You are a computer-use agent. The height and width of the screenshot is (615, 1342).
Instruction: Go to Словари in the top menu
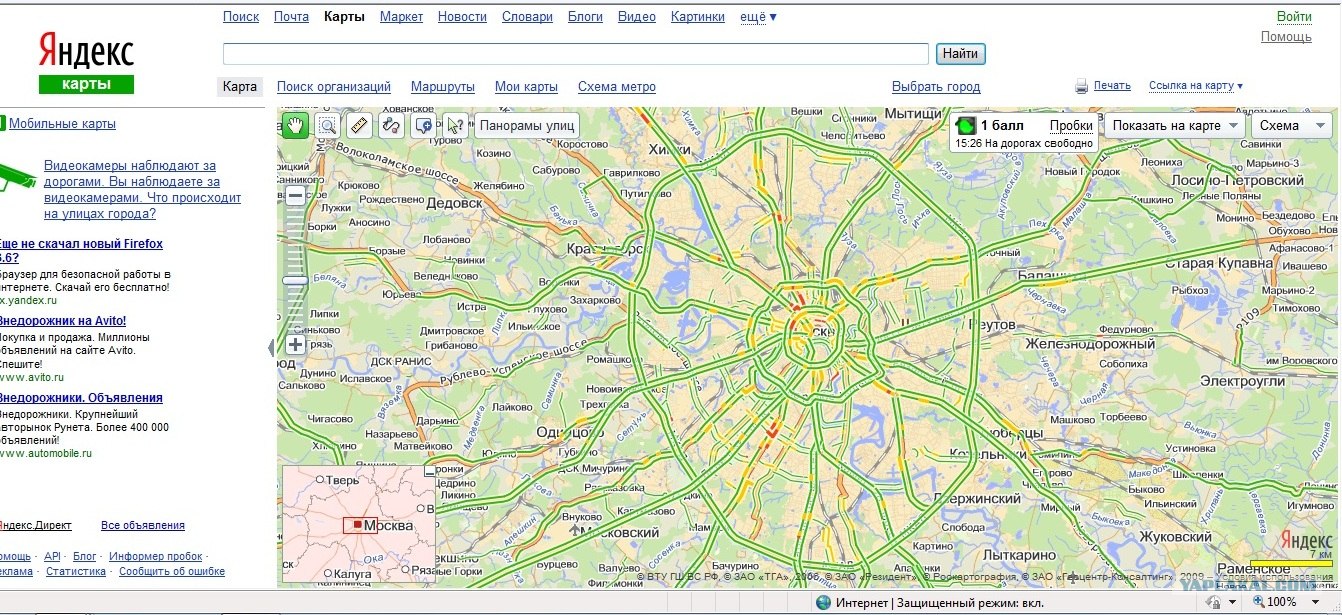527,17
